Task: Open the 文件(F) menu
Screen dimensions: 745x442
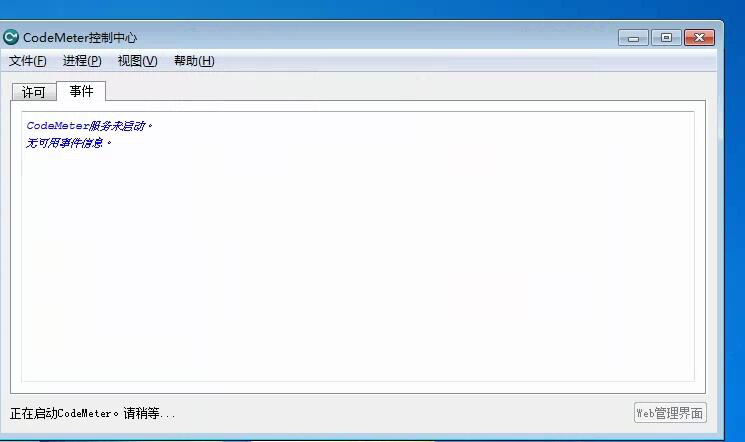Action: coord(28,61)
